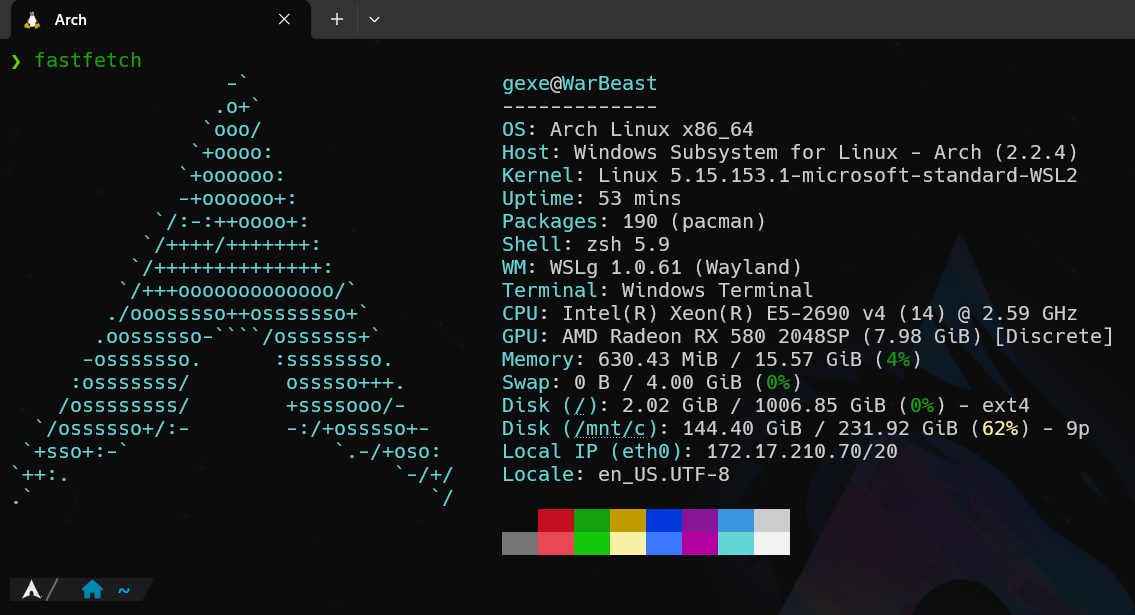1135x615 pixels.
Task: Click the Memory line 630.43 MiB / 15.57 GiB
Action: (x=712, y=360)
